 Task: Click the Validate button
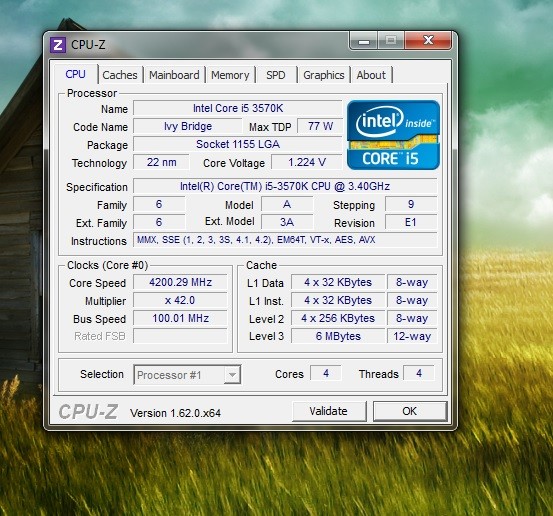pos(329,411)
